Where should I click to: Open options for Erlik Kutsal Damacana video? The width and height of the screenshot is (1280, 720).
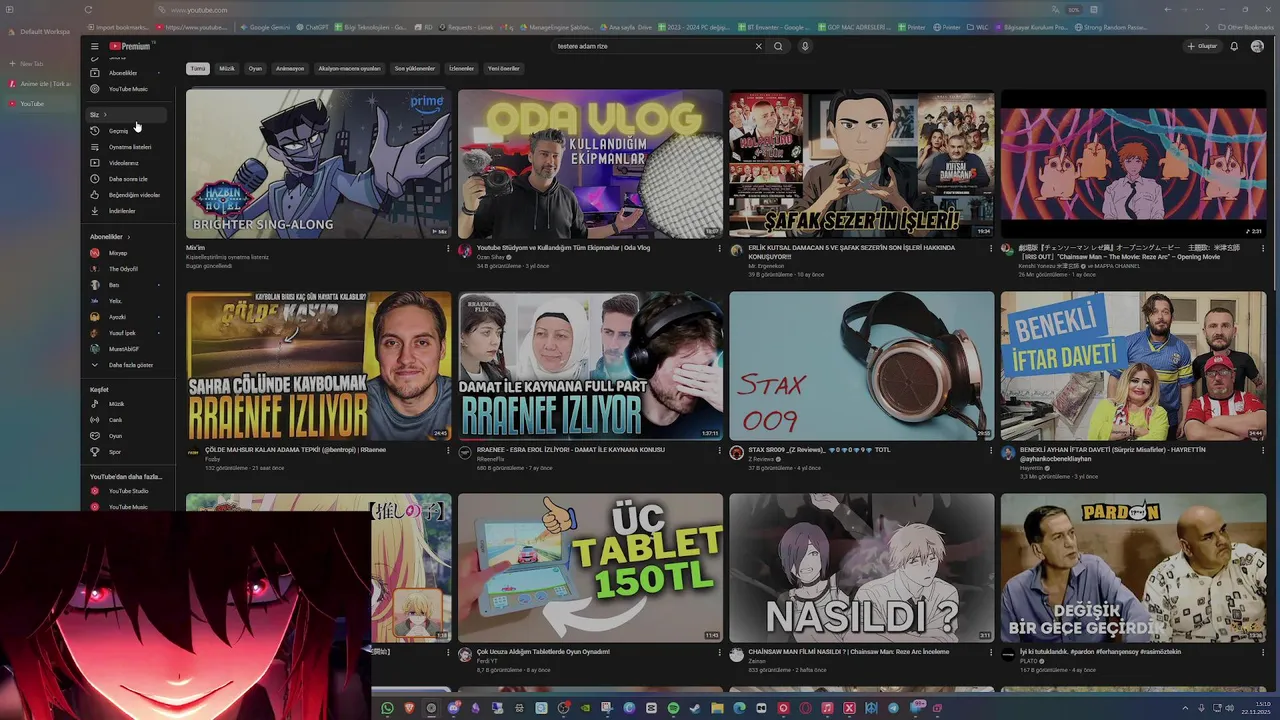pyautogui.click(x=991, y=248)
